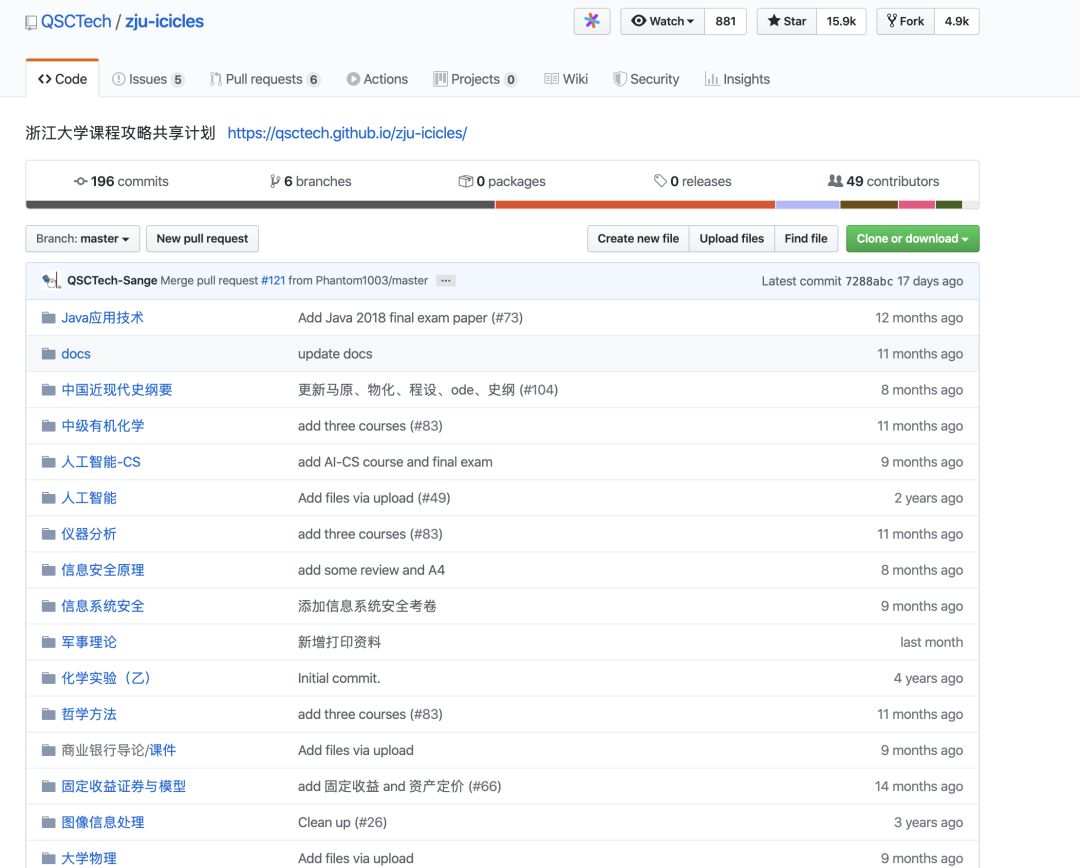Open commit 'add AI-CS course and final exam'
Screen dimensions: 1080x868
tap(395, 462)
